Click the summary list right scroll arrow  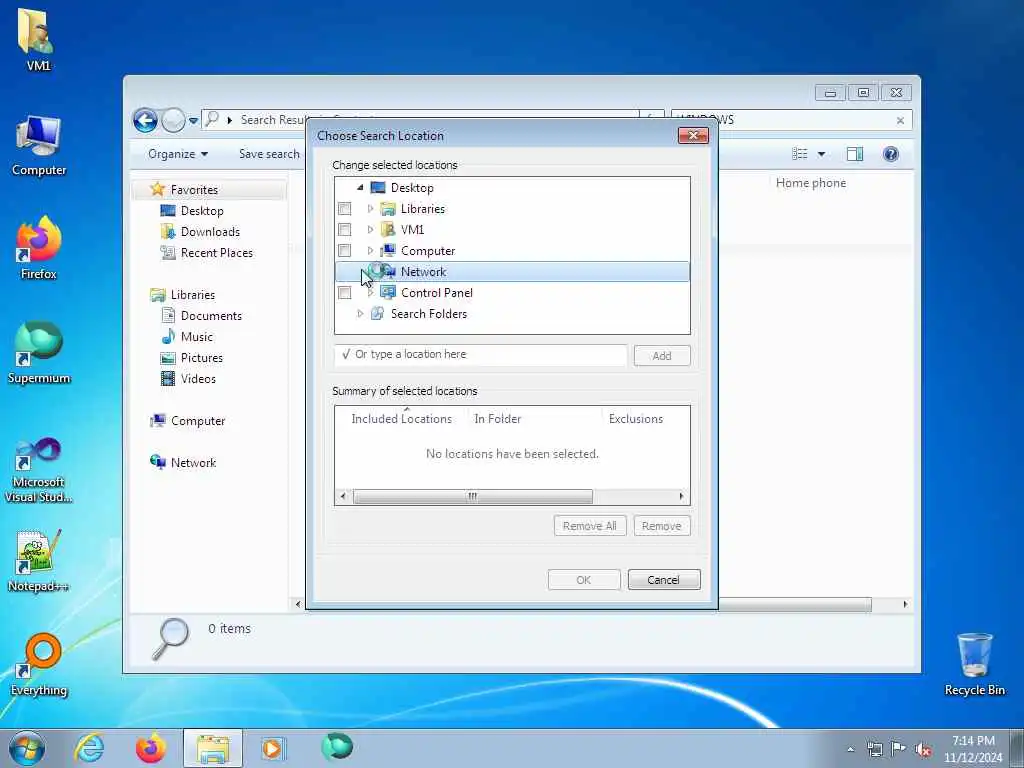click(682, 496)
